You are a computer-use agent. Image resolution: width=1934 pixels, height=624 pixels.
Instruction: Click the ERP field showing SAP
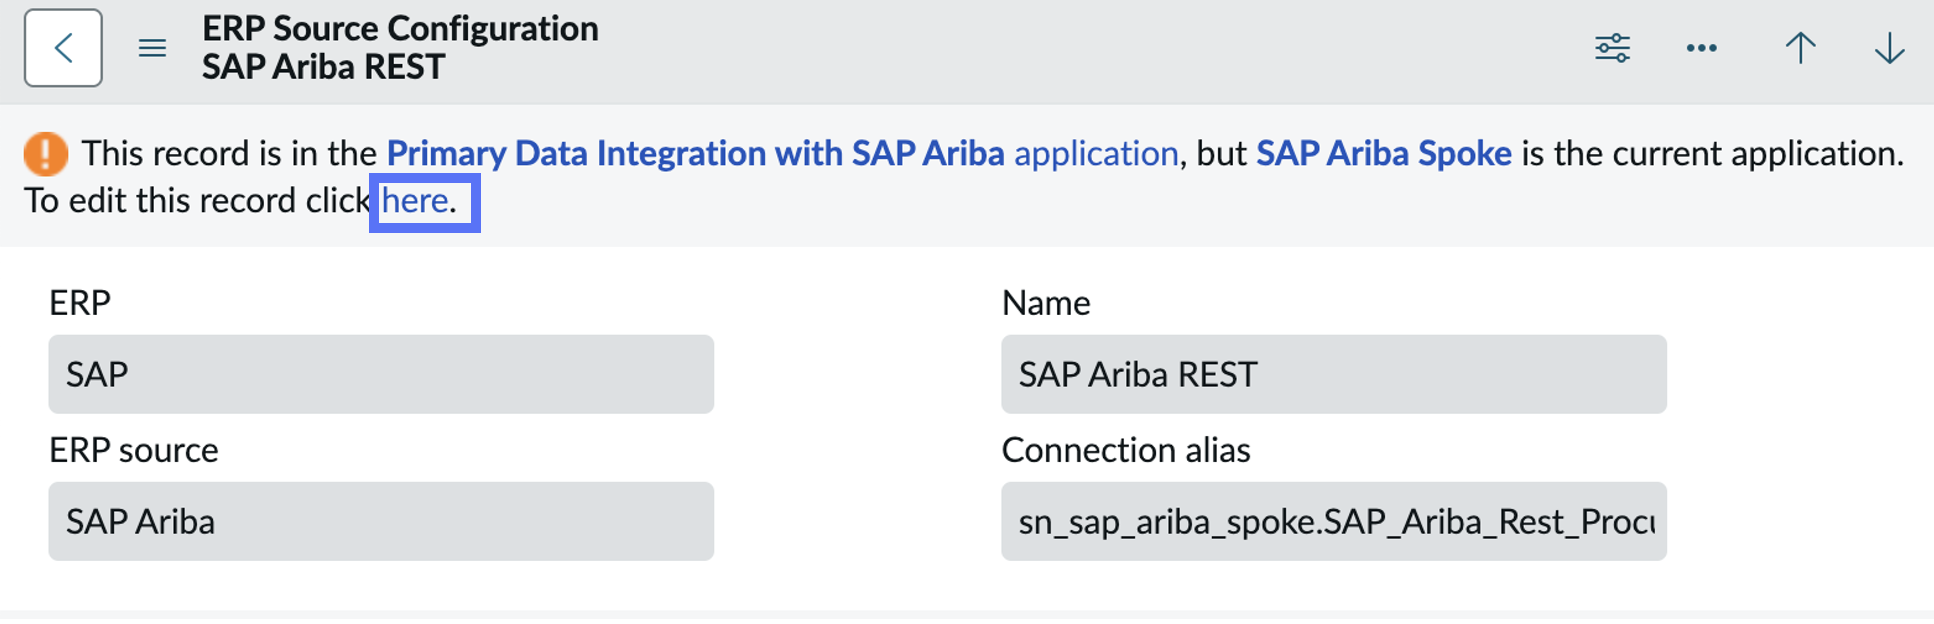point(381,374)
